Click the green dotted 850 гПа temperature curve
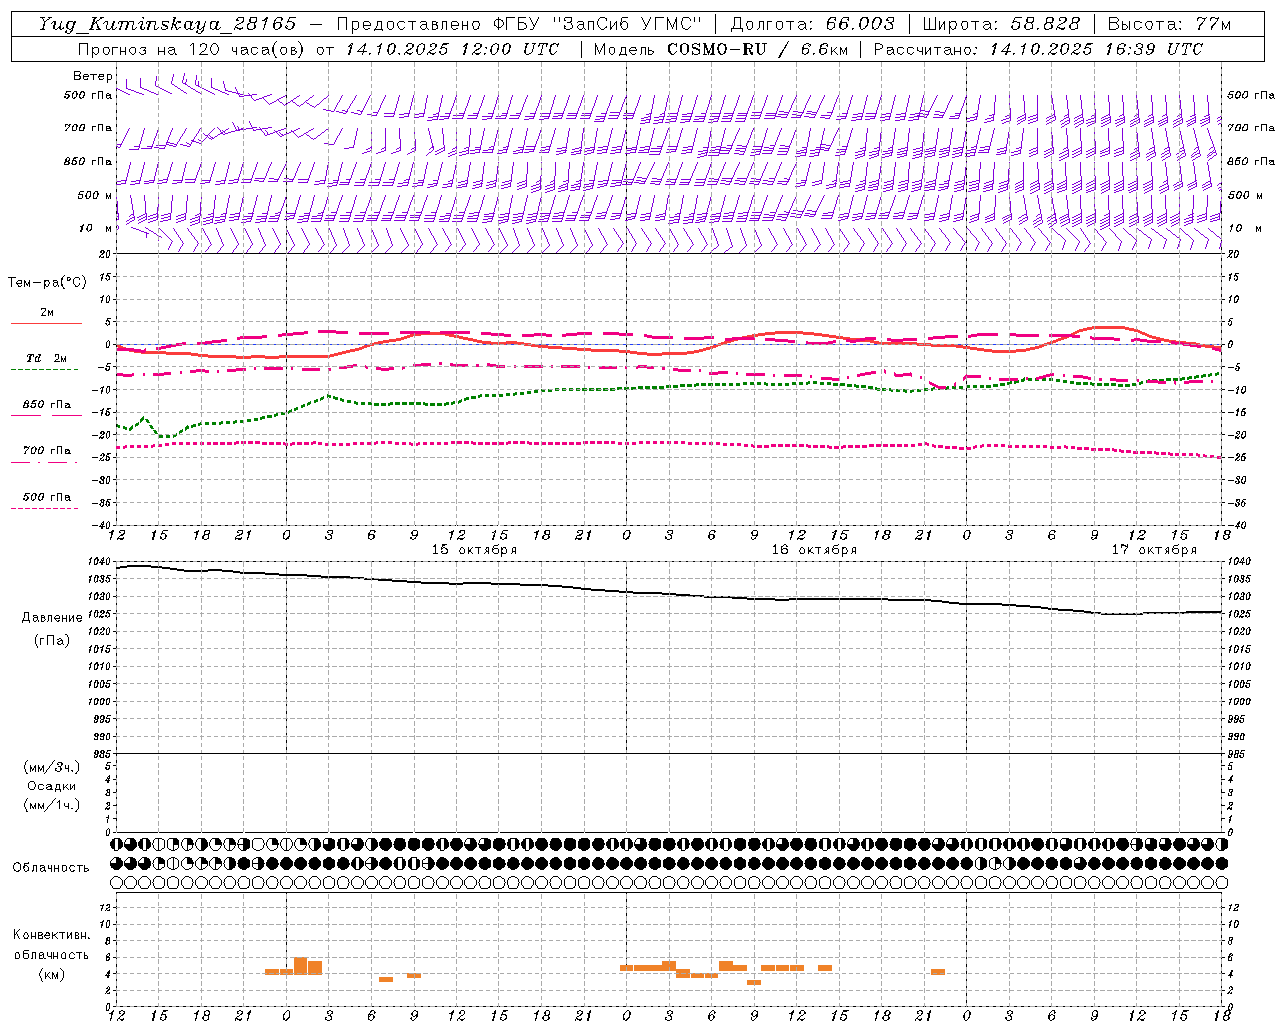1280x1024 pixels. click(668, 388)
